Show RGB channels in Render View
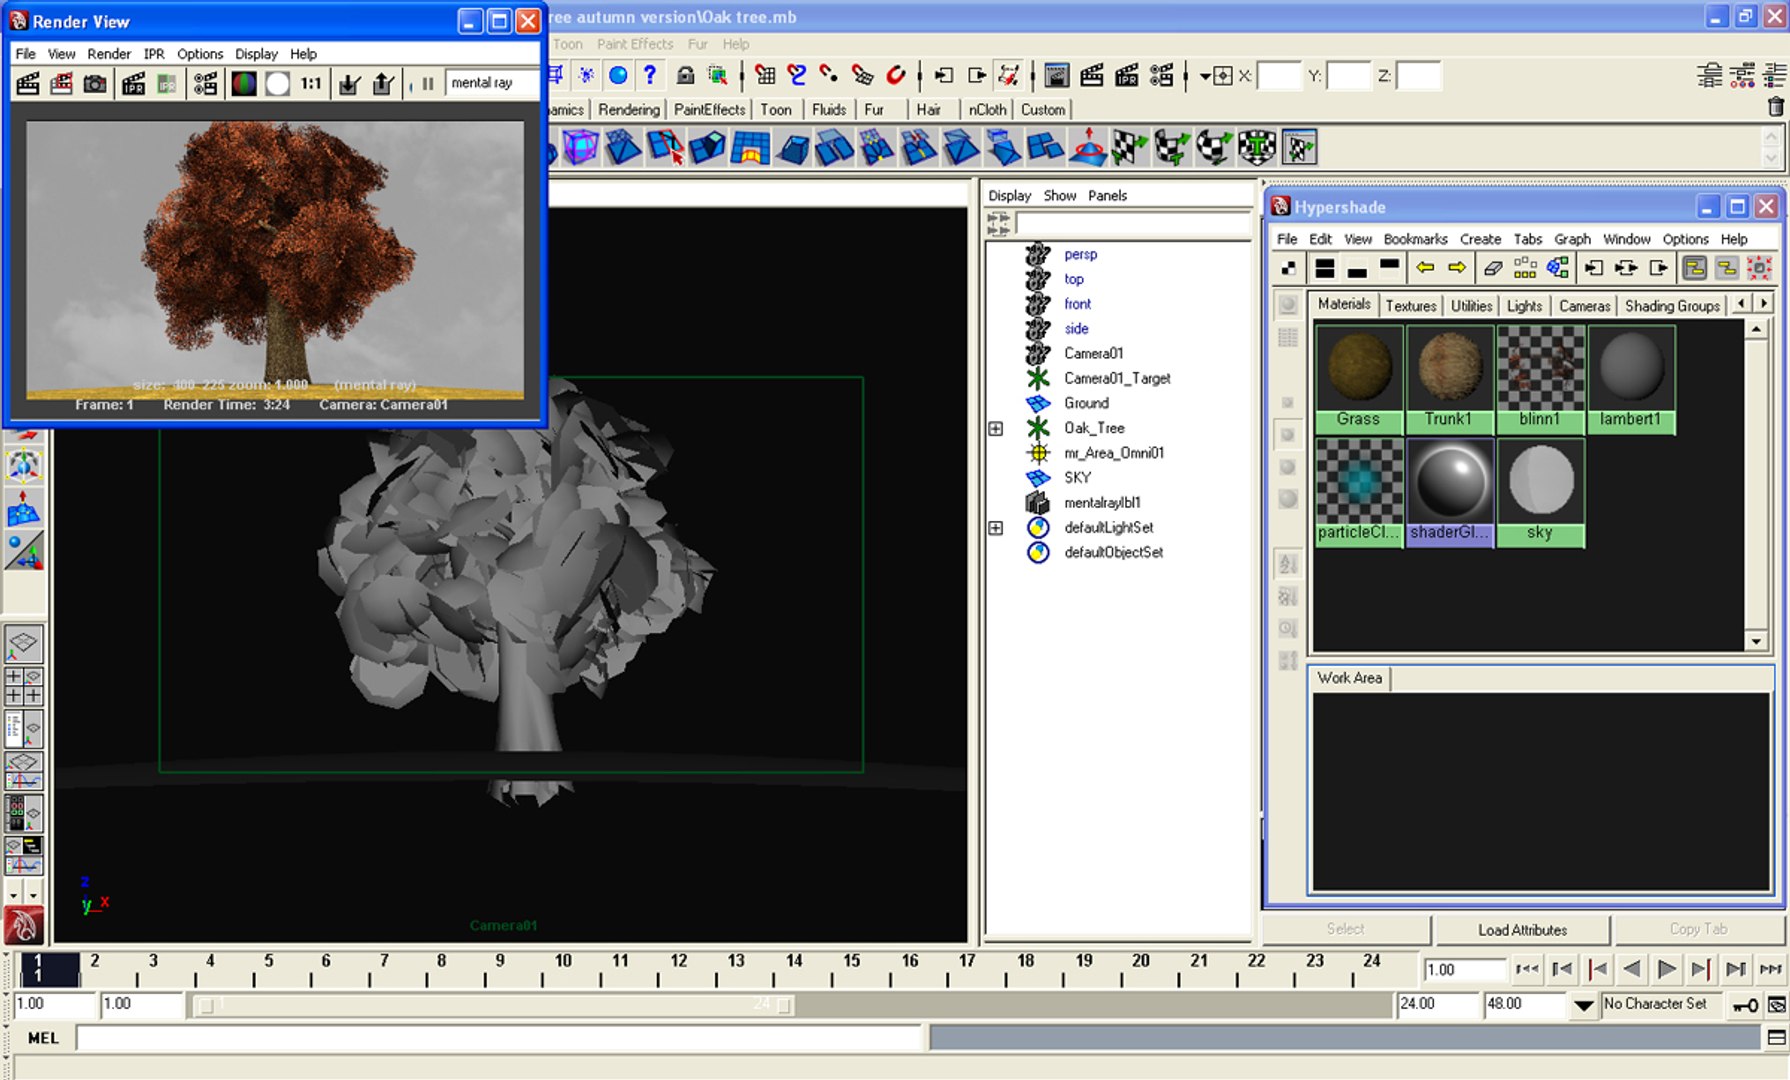Viewport: 1790px width, 1080px height. [x=243, y=84]
